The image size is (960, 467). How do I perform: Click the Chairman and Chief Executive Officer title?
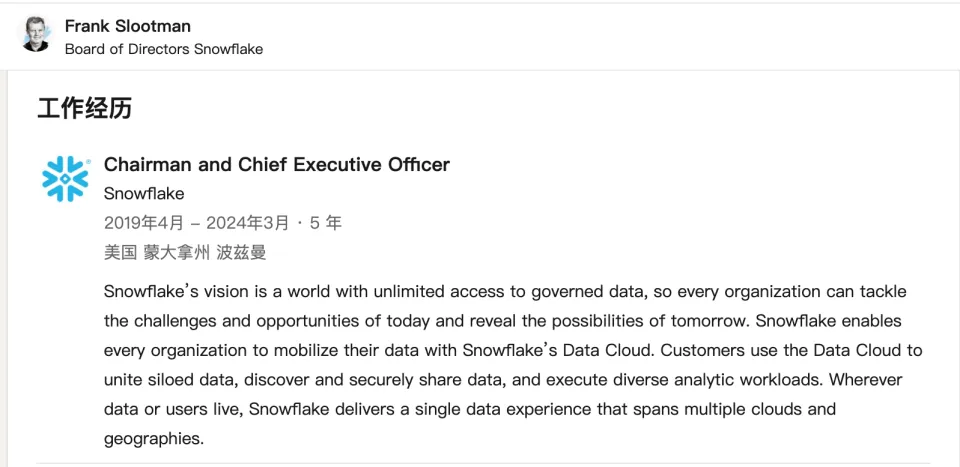pyautogui.click(x=277, y=165)
